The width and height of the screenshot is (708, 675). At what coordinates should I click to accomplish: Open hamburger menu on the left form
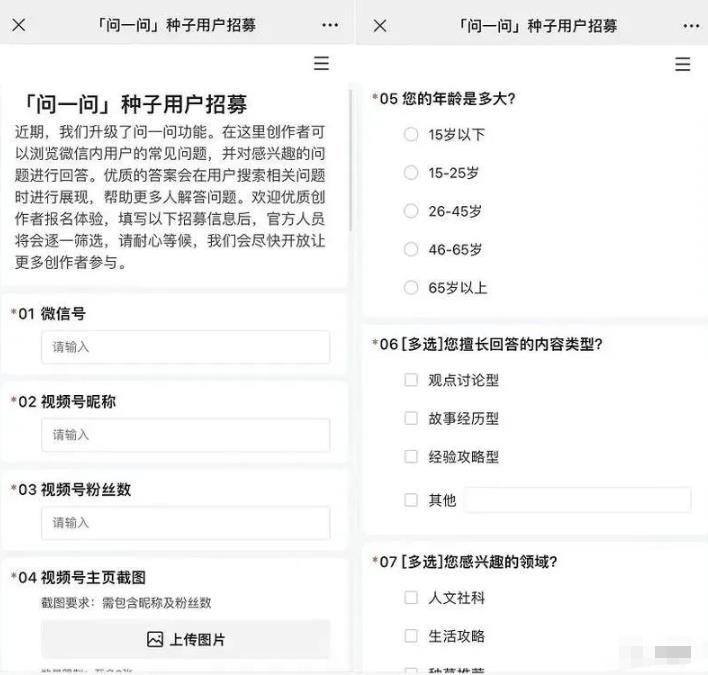click(321, 64)
